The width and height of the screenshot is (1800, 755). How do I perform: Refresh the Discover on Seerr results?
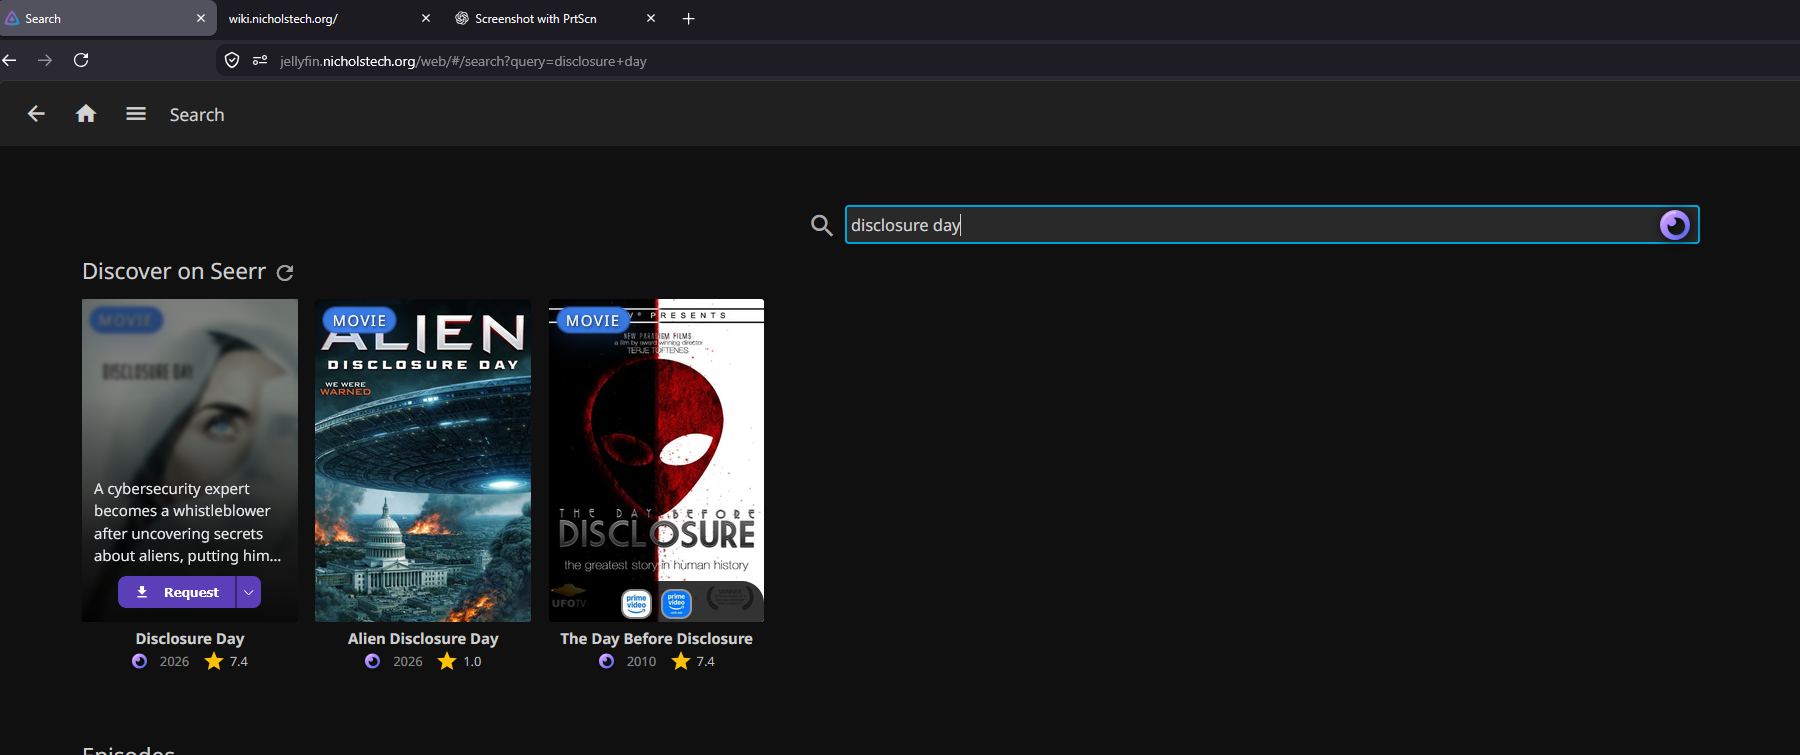click(x=285, y=273)
